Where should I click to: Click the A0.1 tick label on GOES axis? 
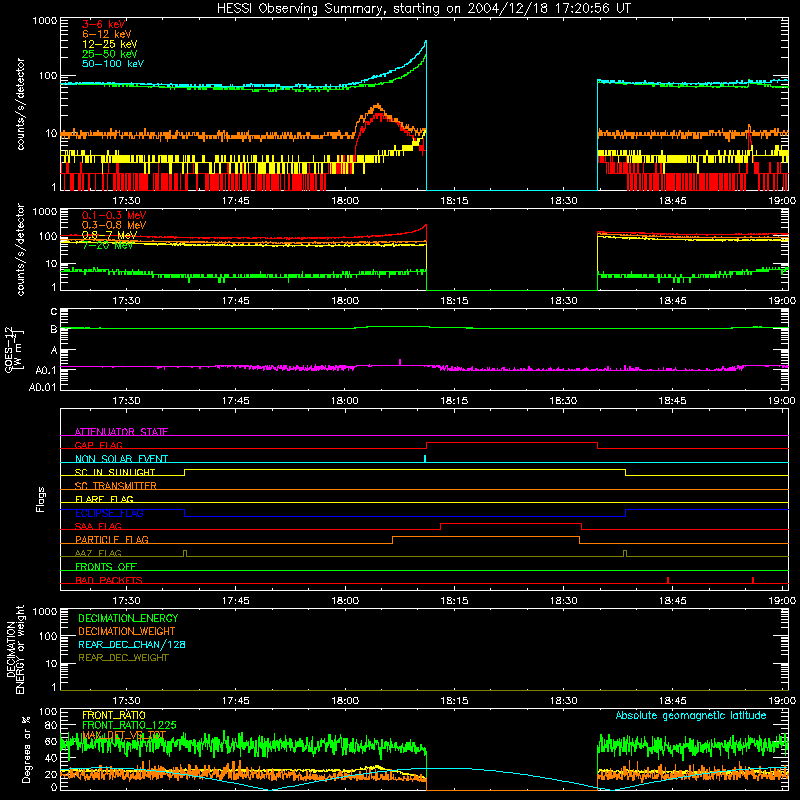pyautogui.click(x=45, y=370)
